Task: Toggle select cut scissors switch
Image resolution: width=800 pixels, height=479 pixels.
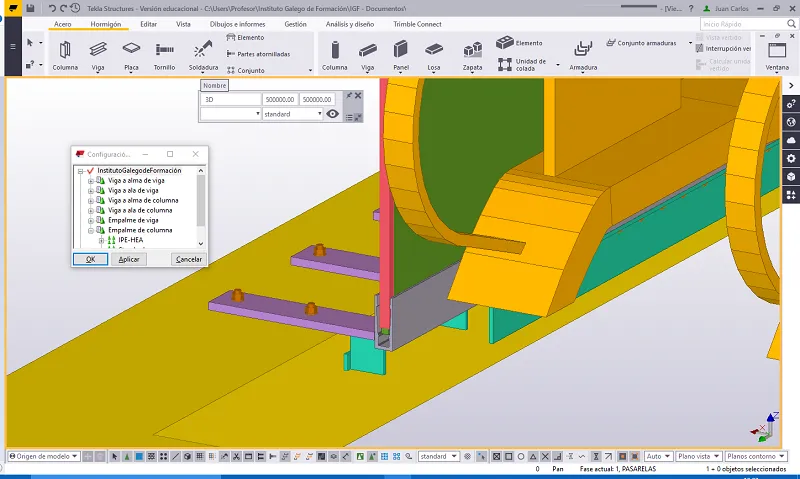Action: pyautogui.click(x=236, y=456)
